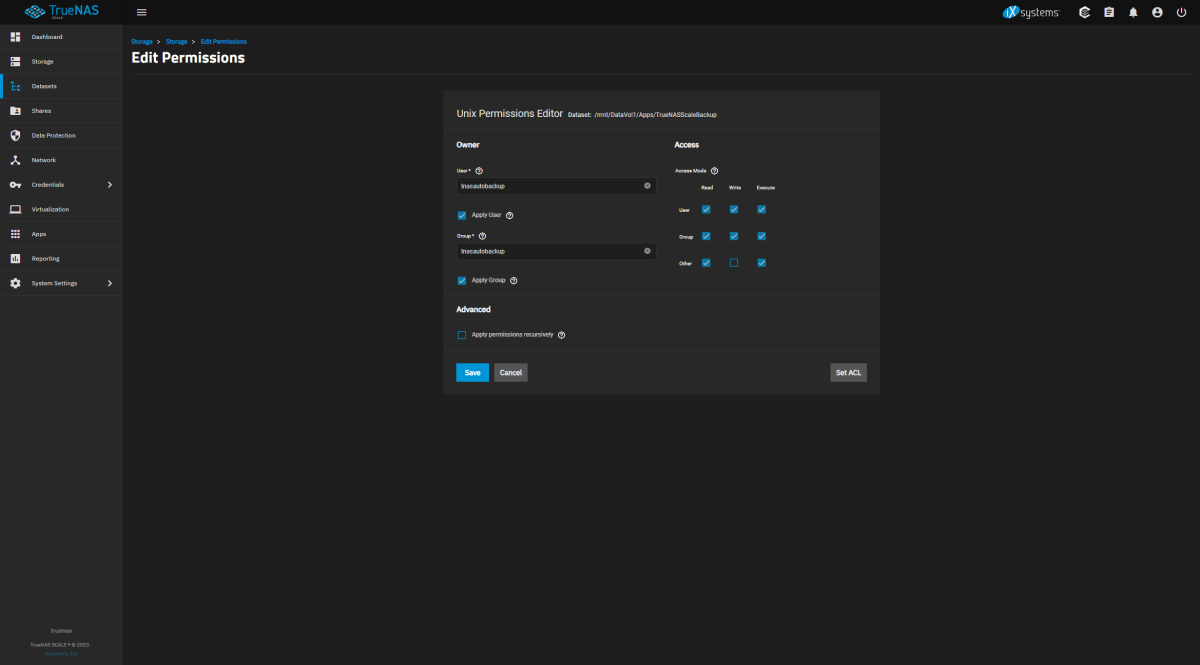Uncheck the Apply User checkbox

(462, 215)
